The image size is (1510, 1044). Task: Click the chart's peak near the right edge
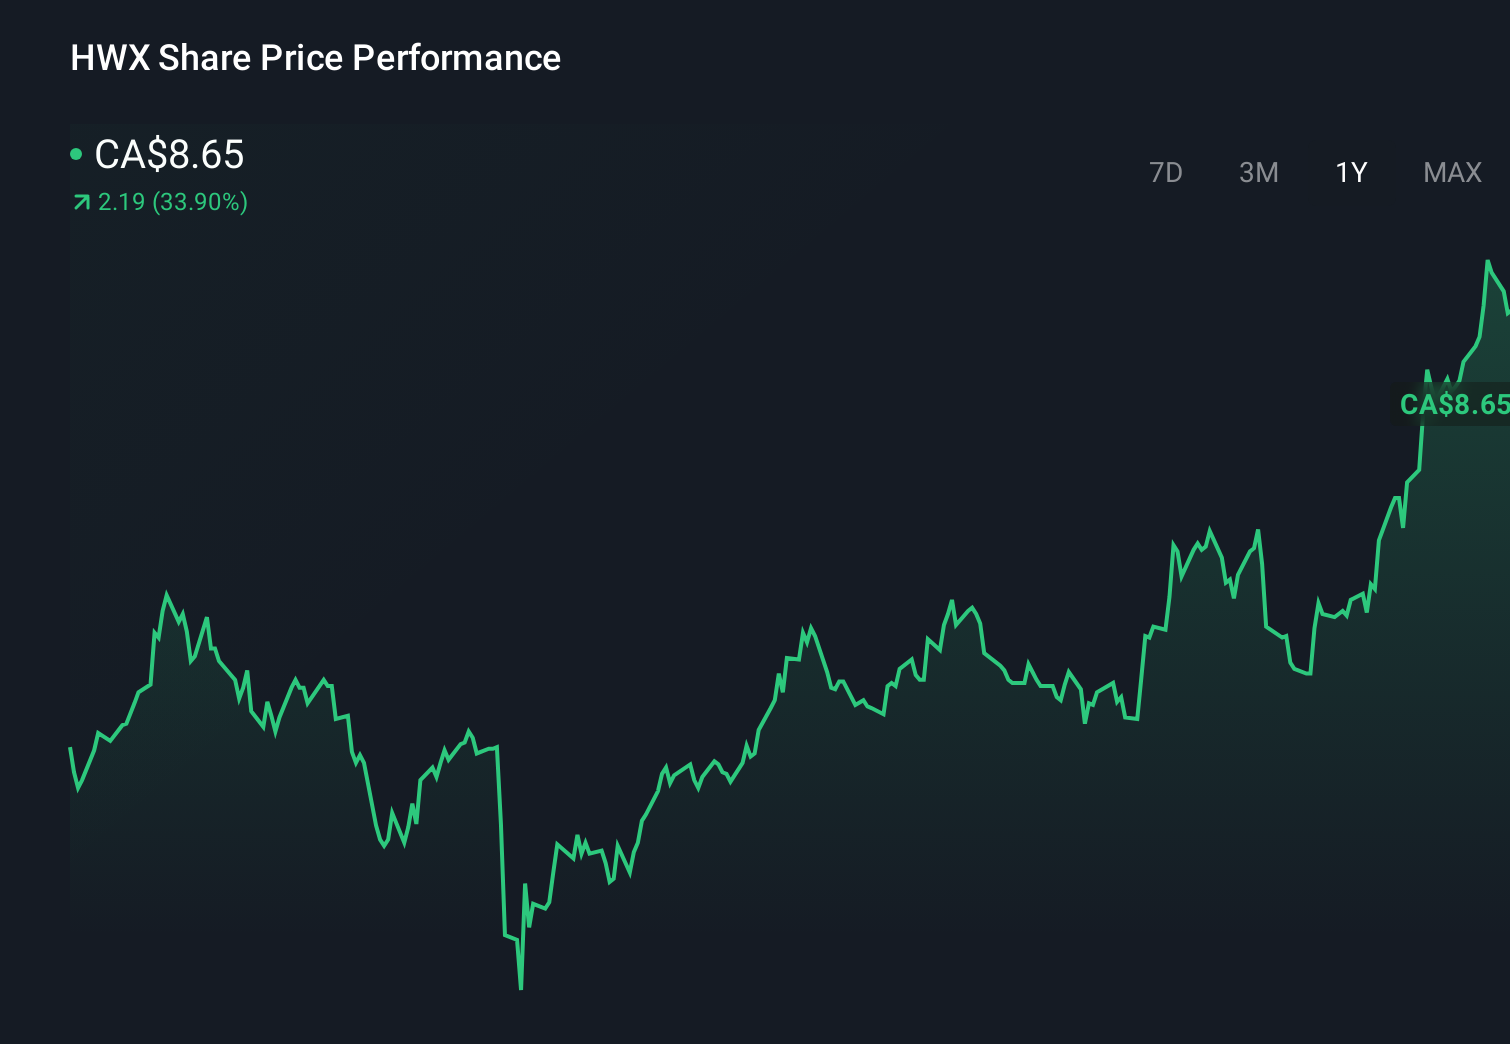click(x=1489, y=260)
